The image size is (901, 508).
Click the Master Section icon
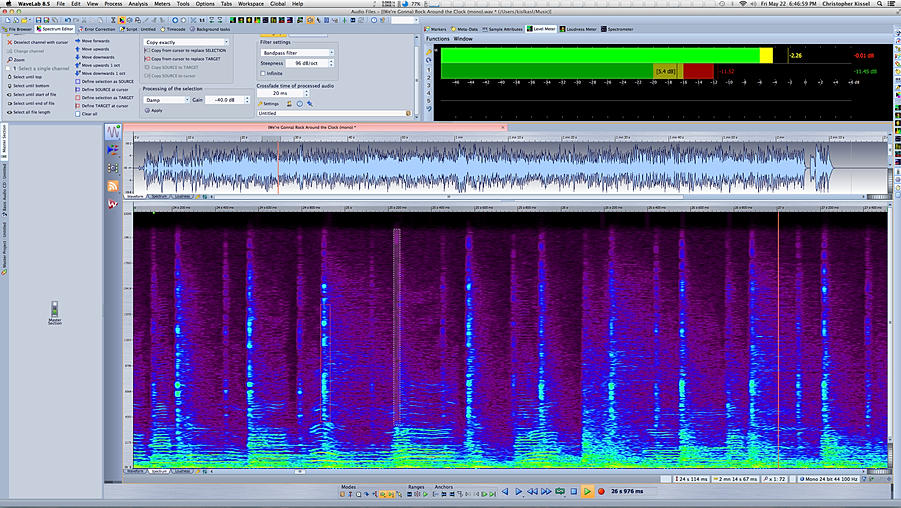pos(55,312)
